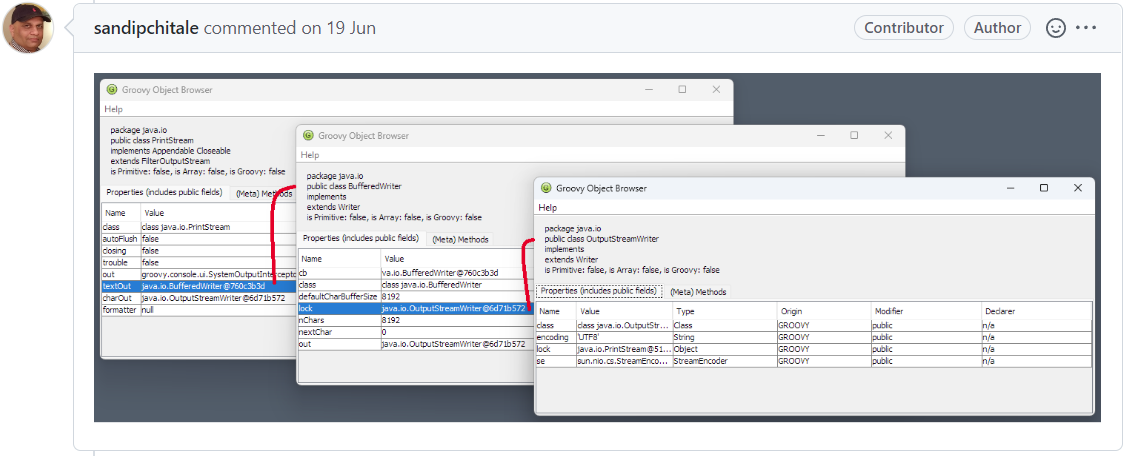This screenshot has height=456, width=1127.
Task: Open the sandipchitale username link
Action: 146,28
